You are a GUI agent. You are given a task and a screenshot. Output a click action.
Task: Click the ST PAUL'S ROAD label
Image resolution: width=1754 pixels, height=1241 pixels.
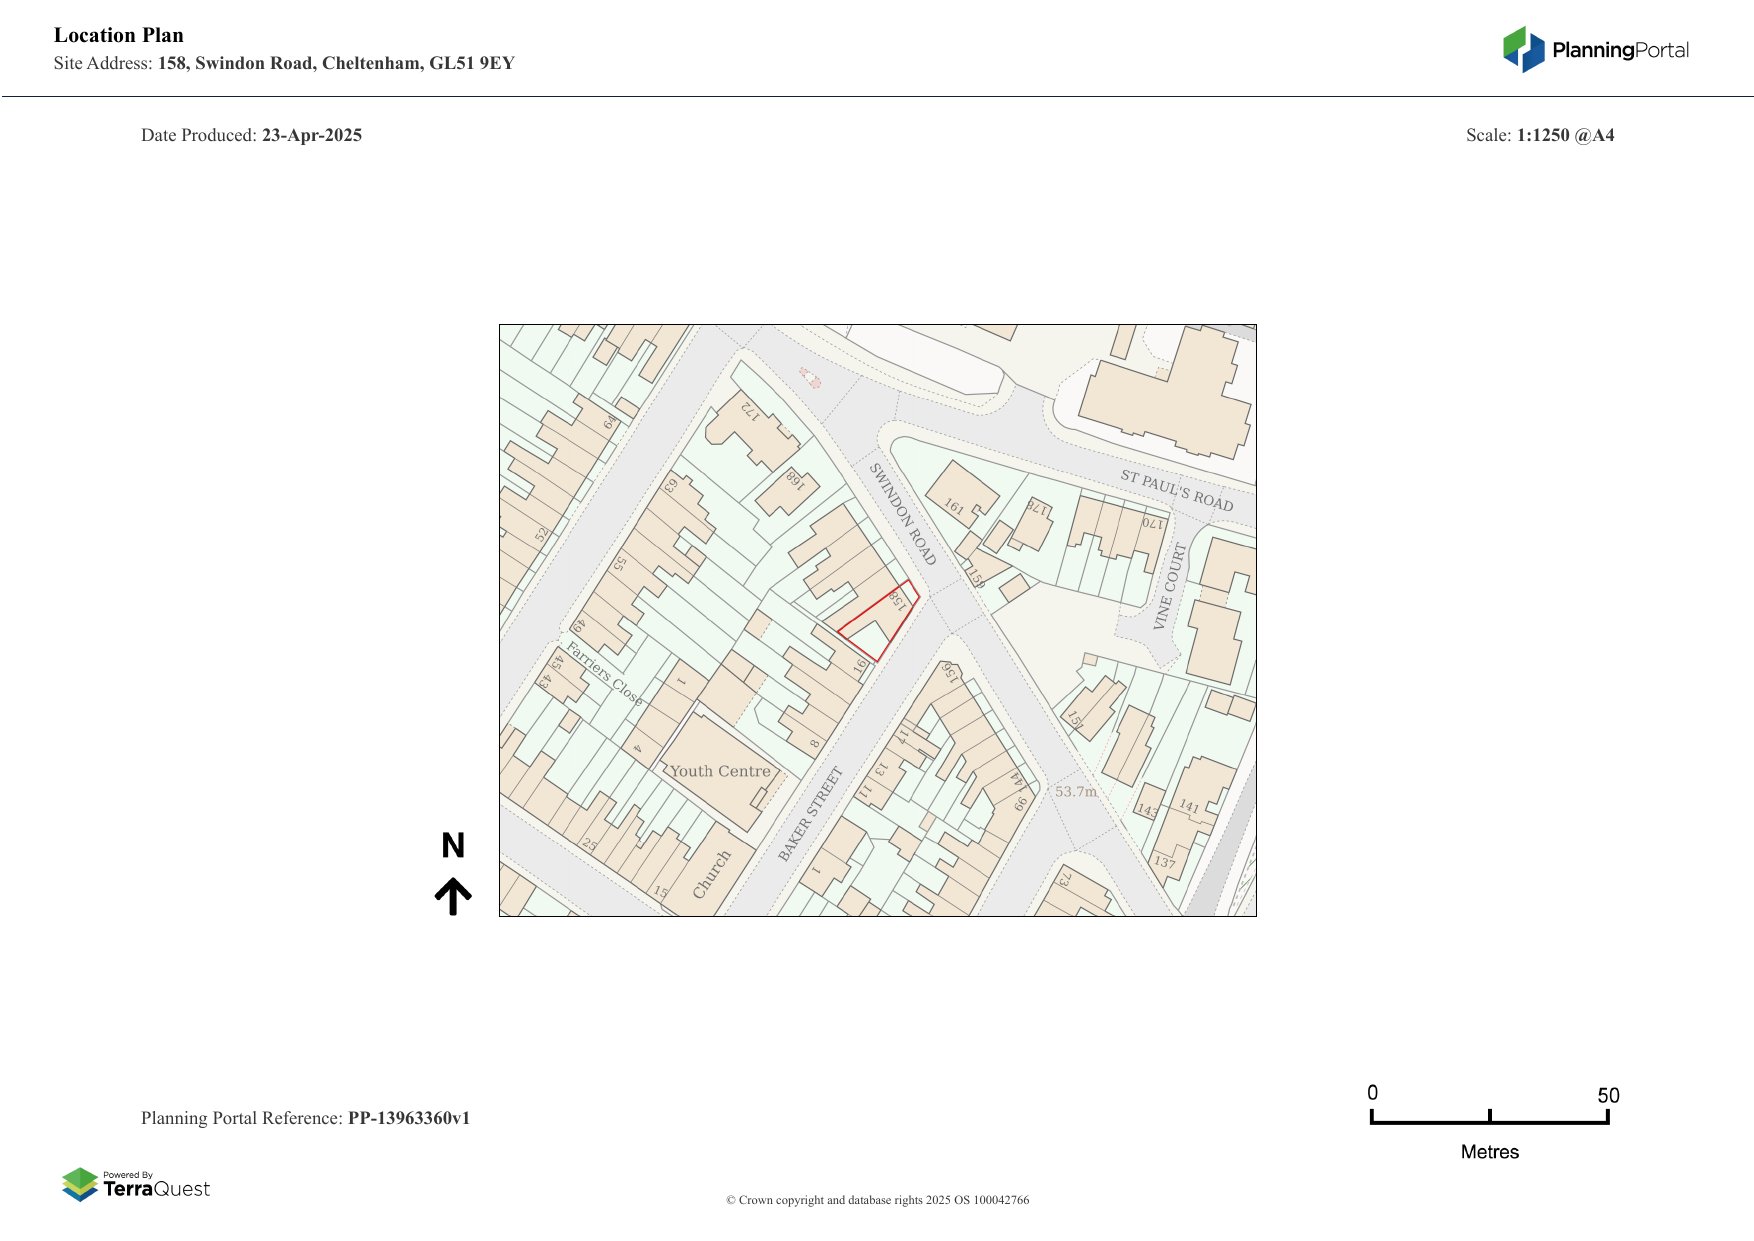click(x=1176, y=490)
